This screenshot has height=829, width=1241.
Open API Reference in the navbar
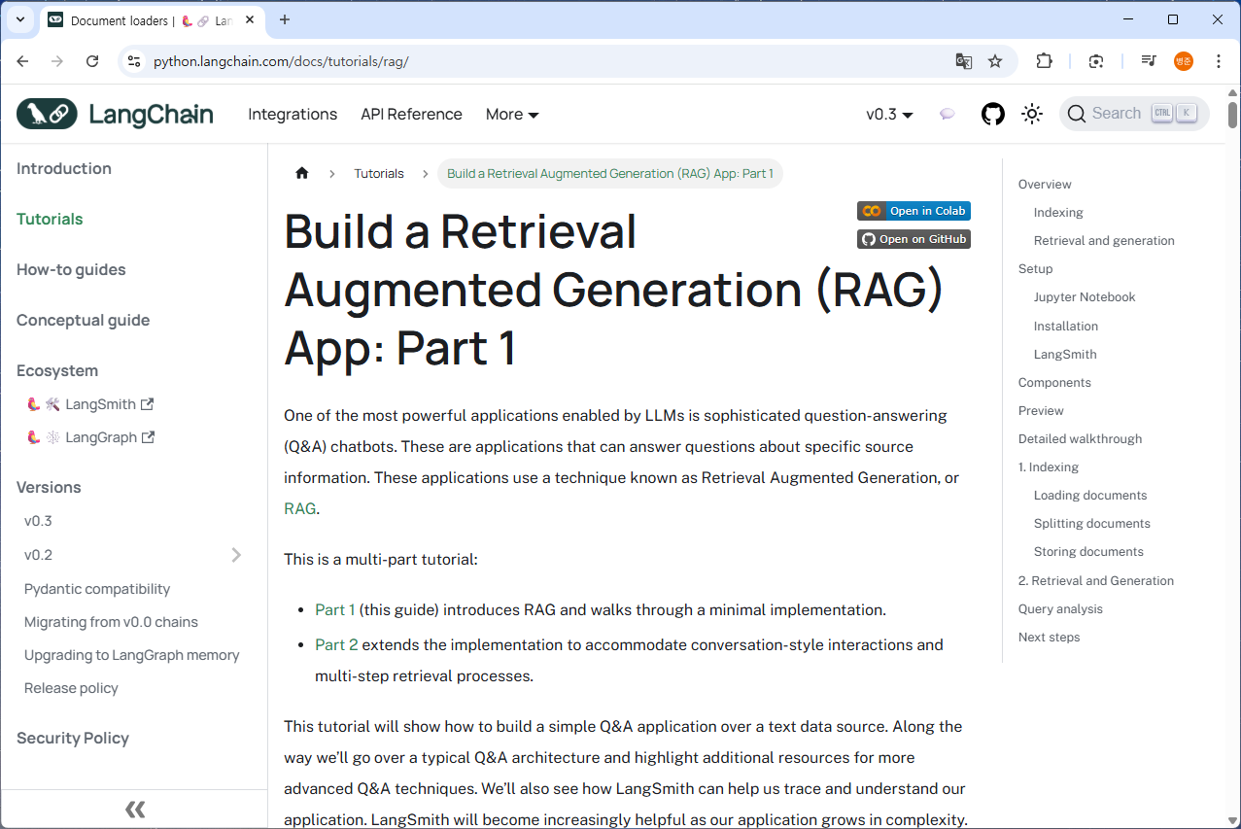pos(411,114)
